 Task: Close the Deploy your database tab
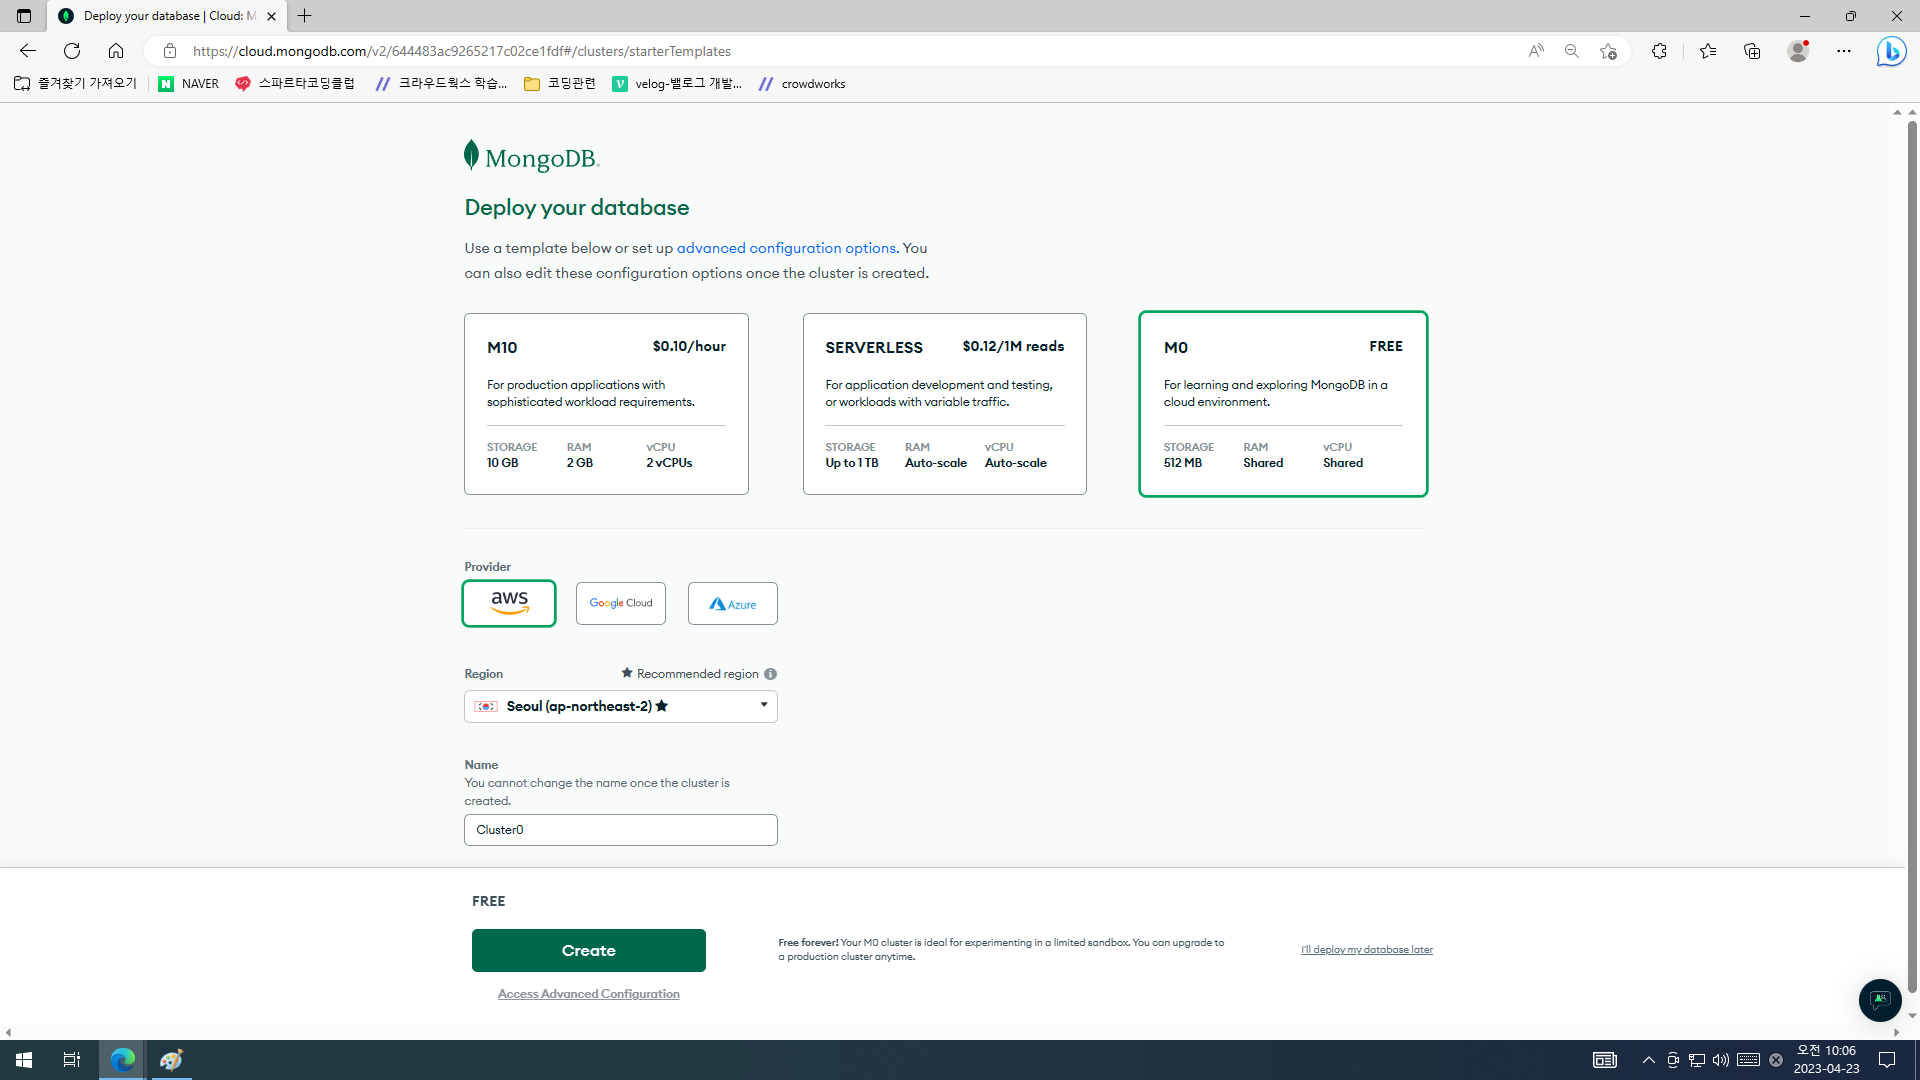[x=271, y=16]
